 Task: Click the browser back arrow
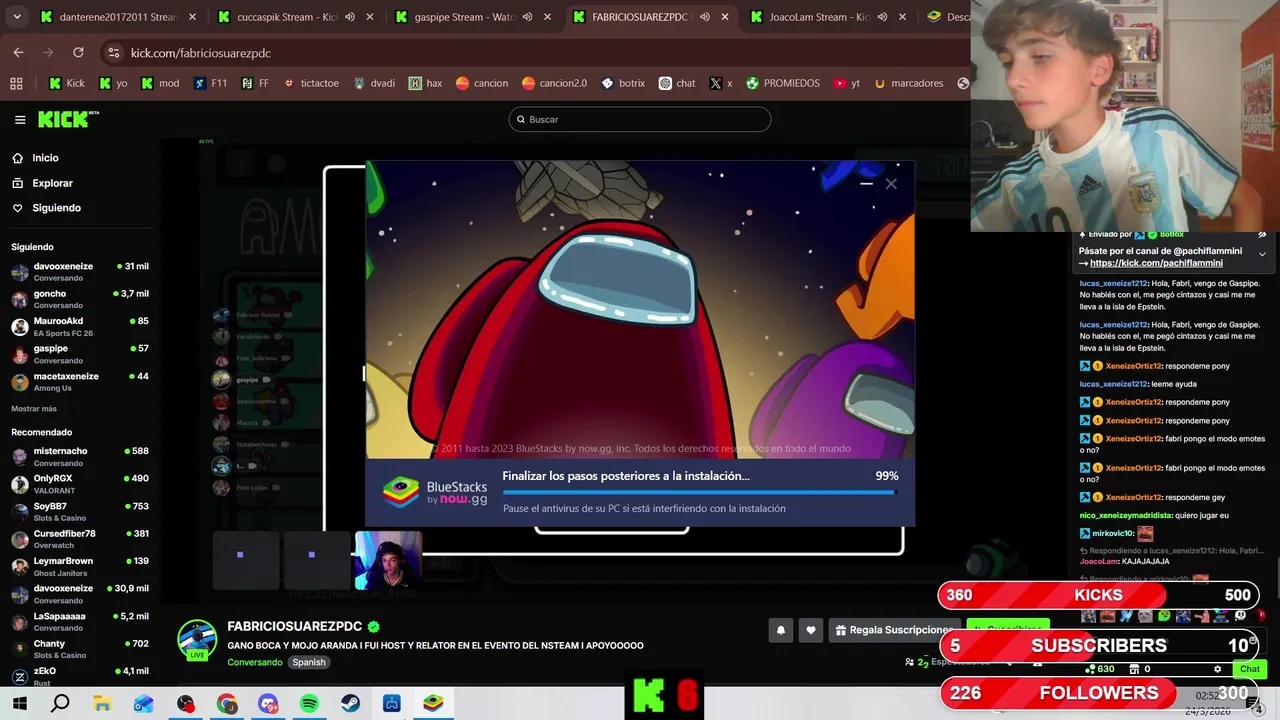[18, 52]
